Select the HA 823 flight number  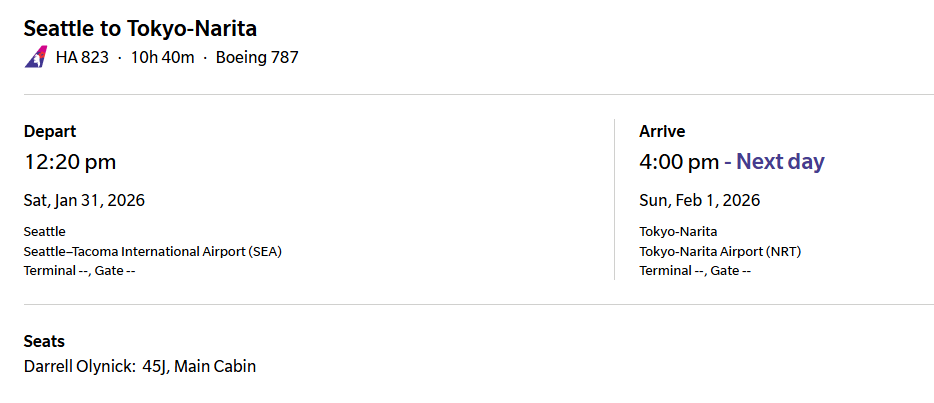tap(82, 58)
